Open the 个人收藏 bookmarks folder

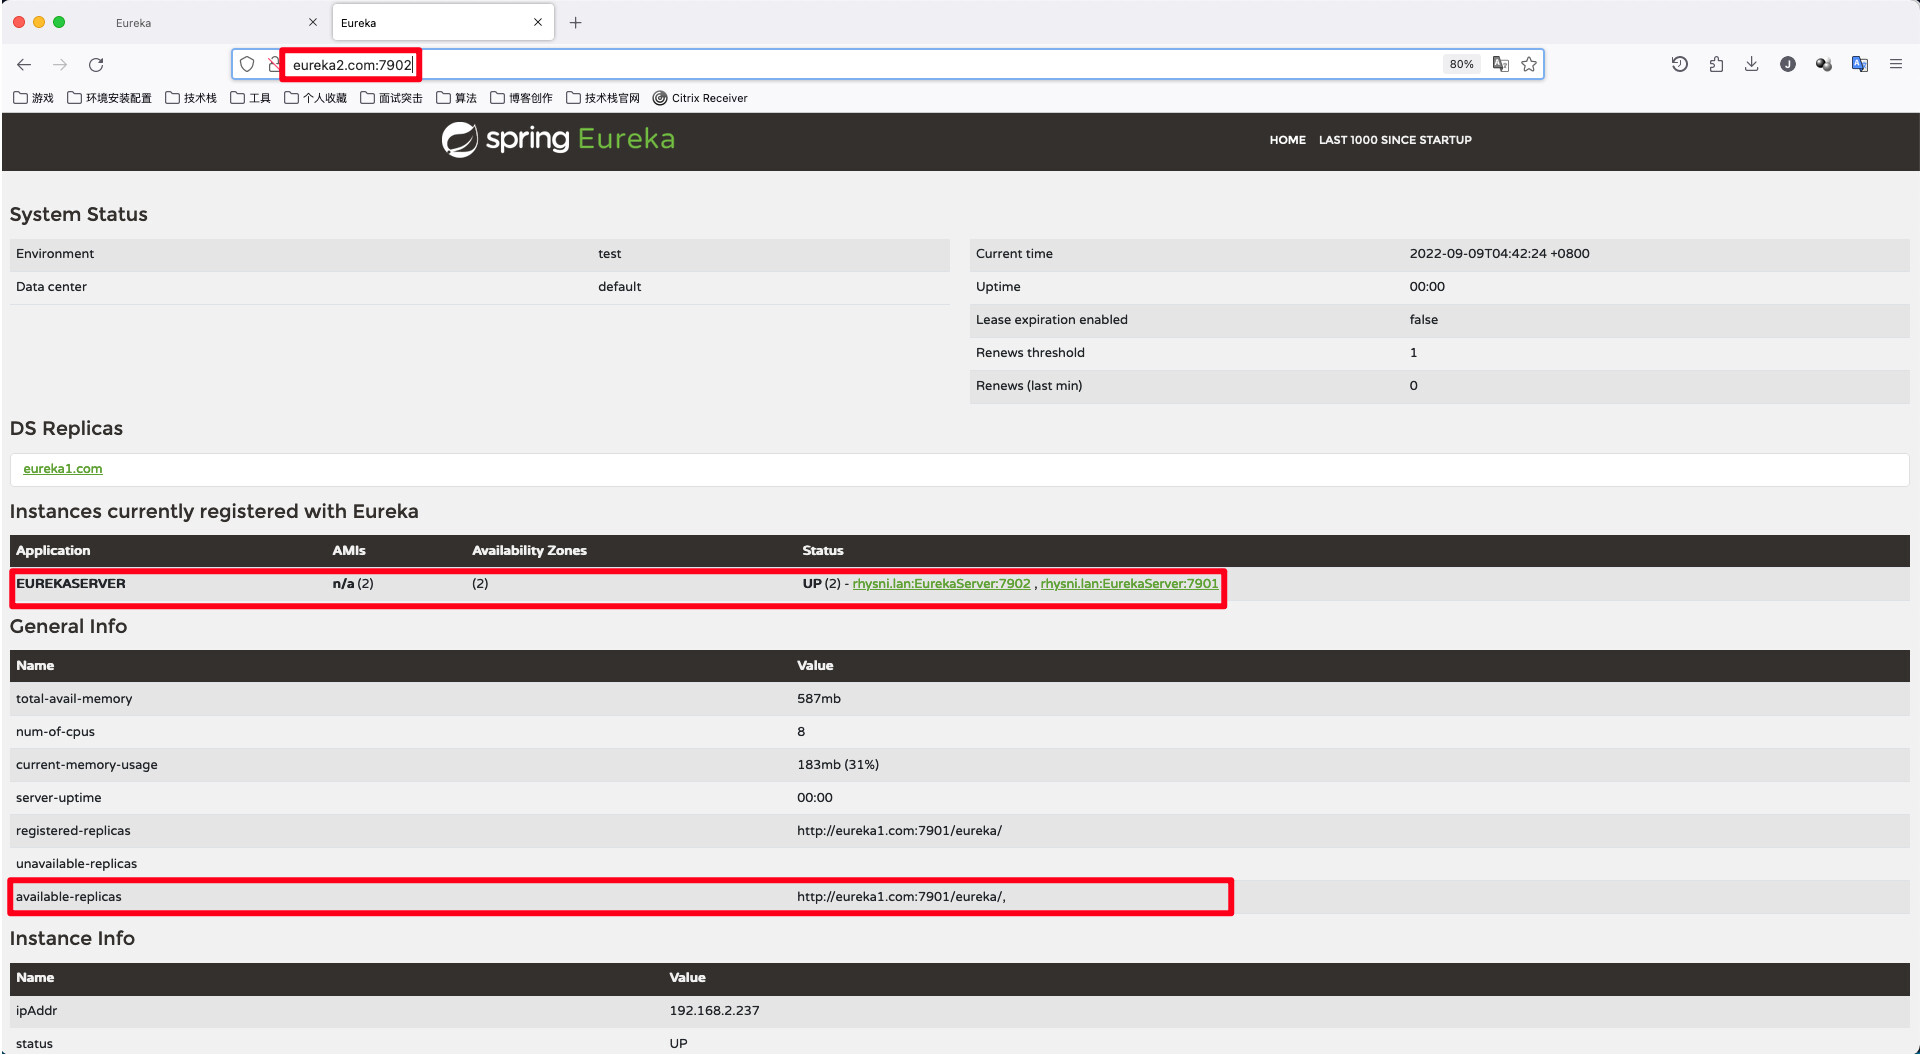315,98
